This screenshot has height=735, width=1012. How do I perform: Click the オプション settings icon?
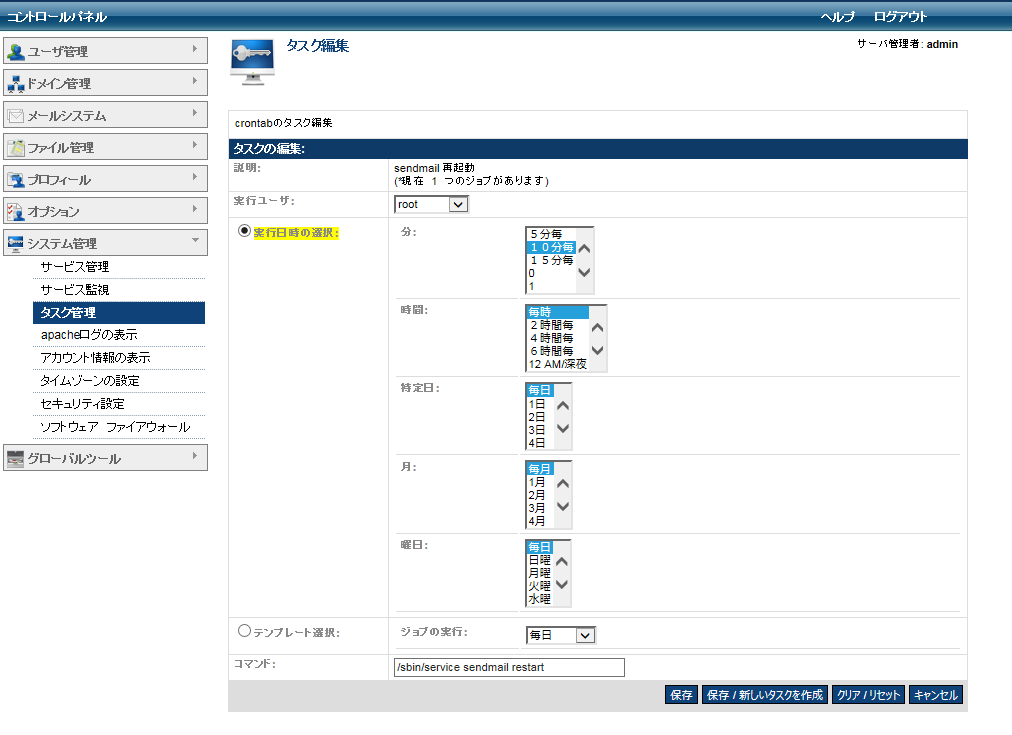point(16,212)
